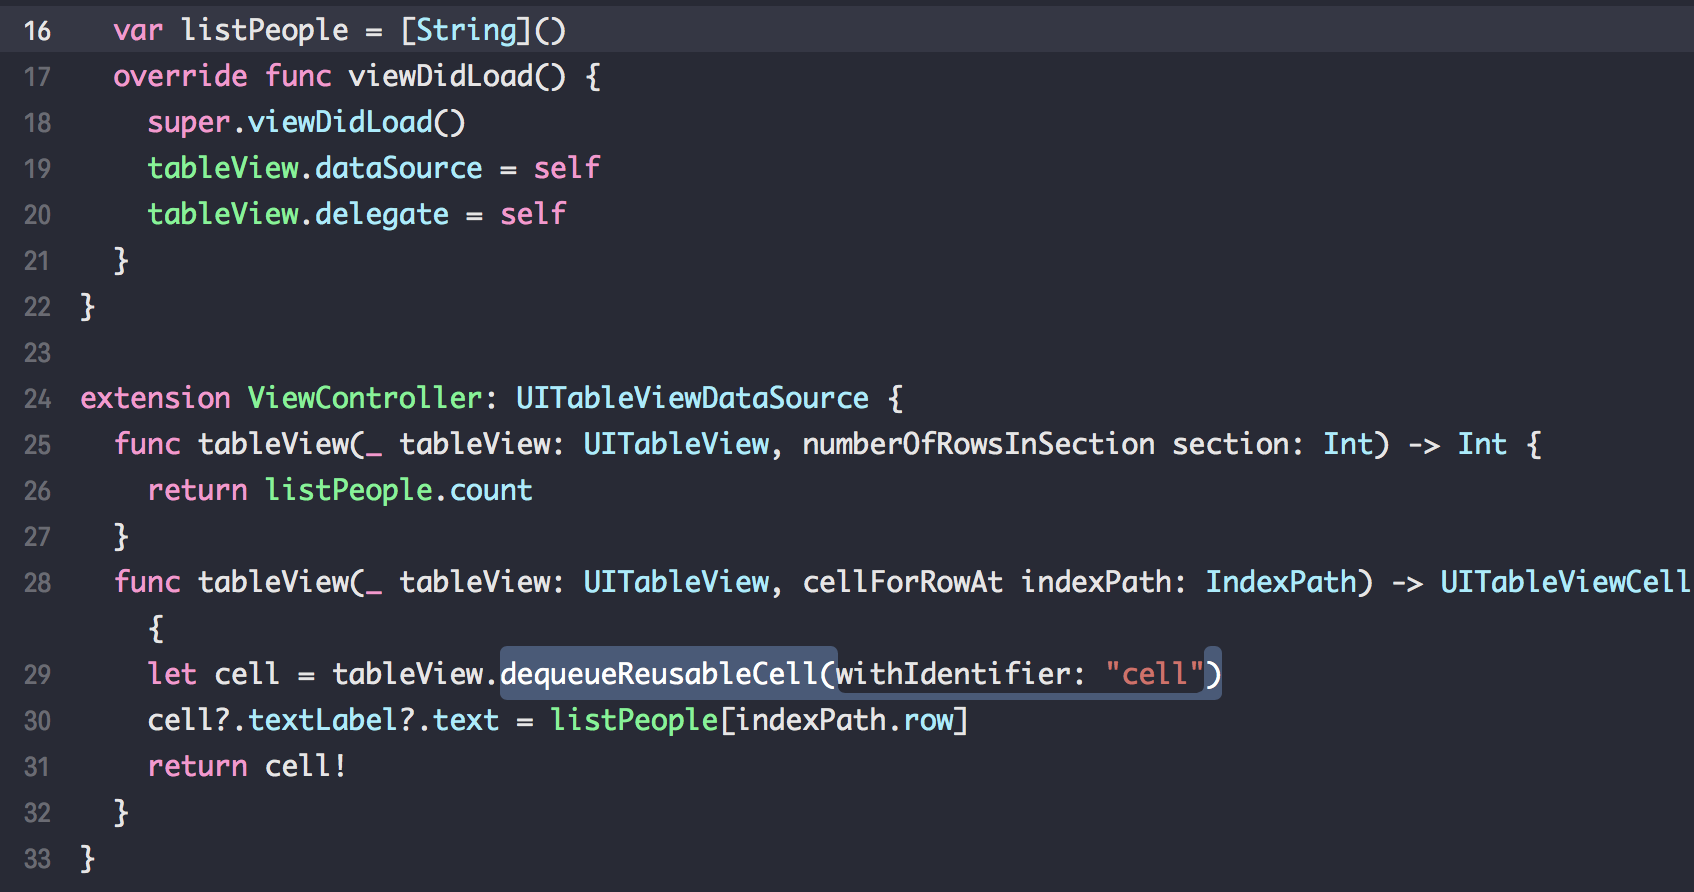Click the 'return' keyword on line 26
1694x892 pixels.
(197, 490)
